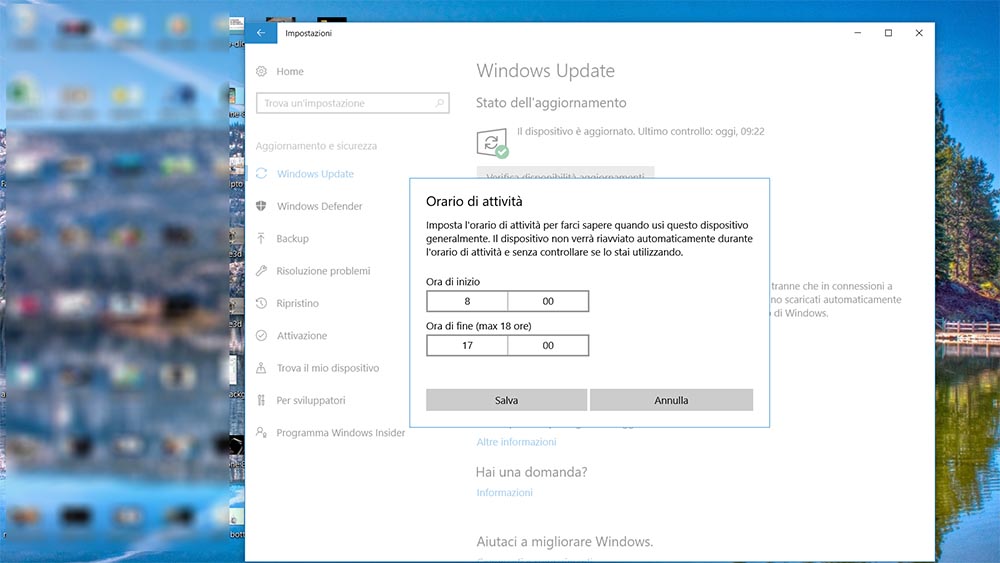Open Windows Update in the sidebar
This screenshot has height=563, width=1000.
tap(315, 173)
